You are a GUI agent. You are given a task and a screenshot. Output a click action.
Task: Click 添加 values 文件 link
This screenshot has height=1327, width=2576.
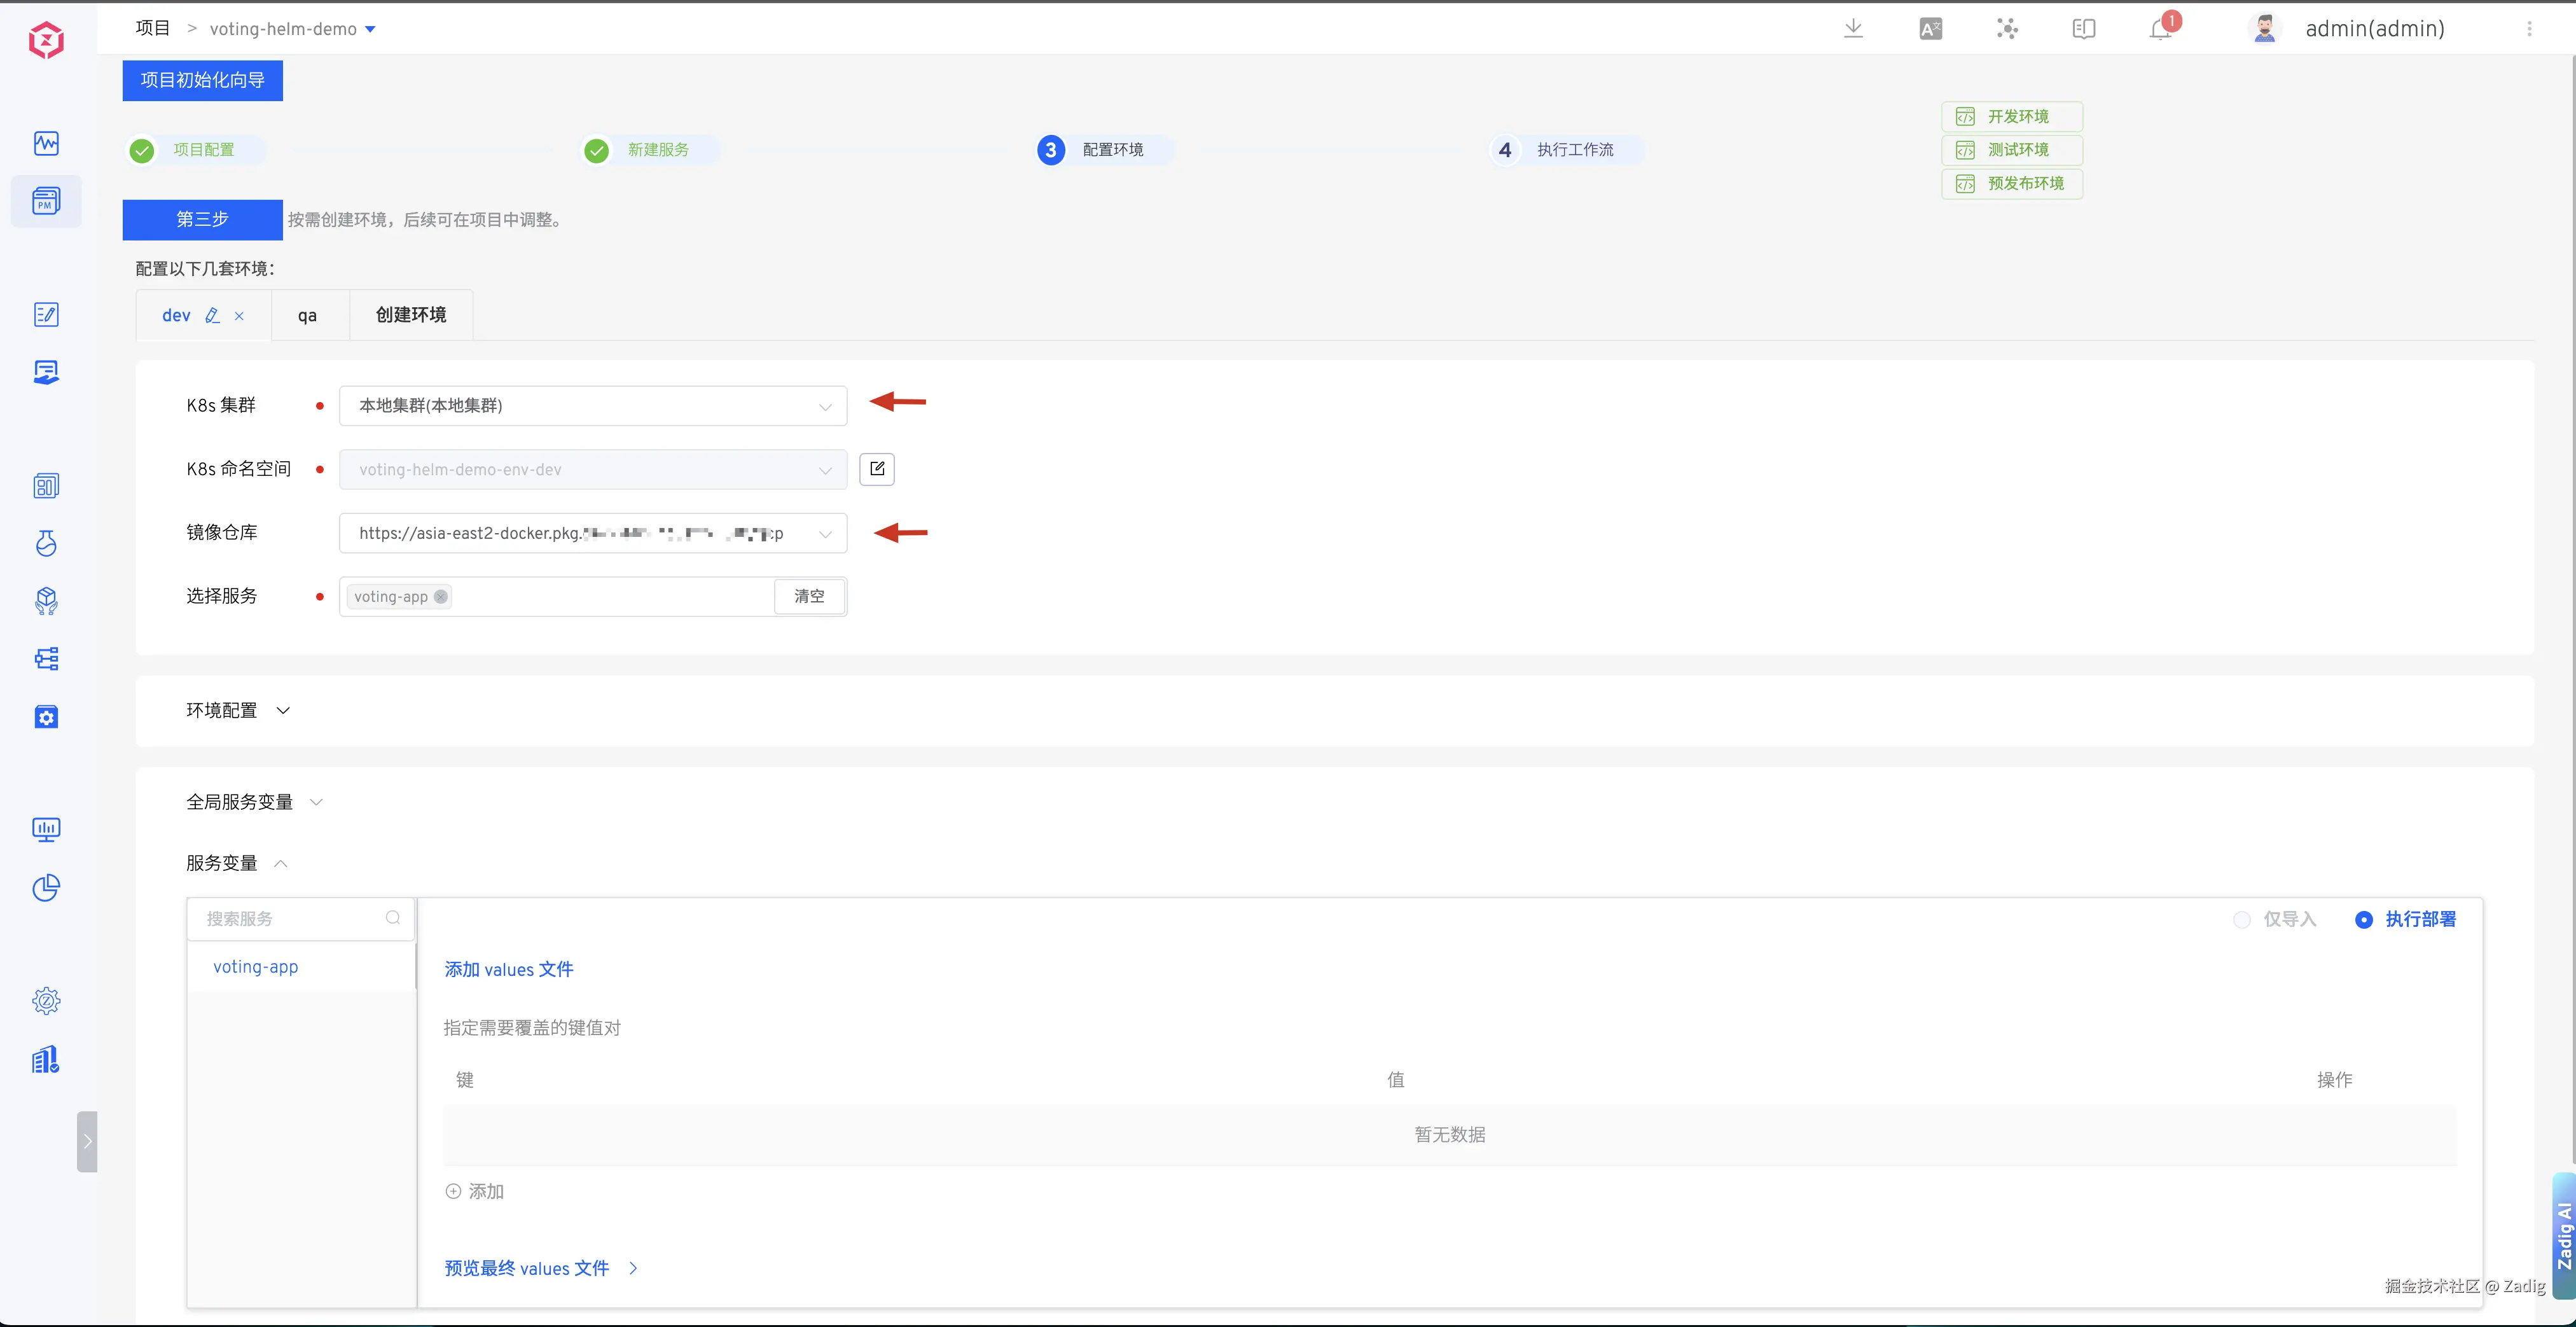[x=508, y=969]
